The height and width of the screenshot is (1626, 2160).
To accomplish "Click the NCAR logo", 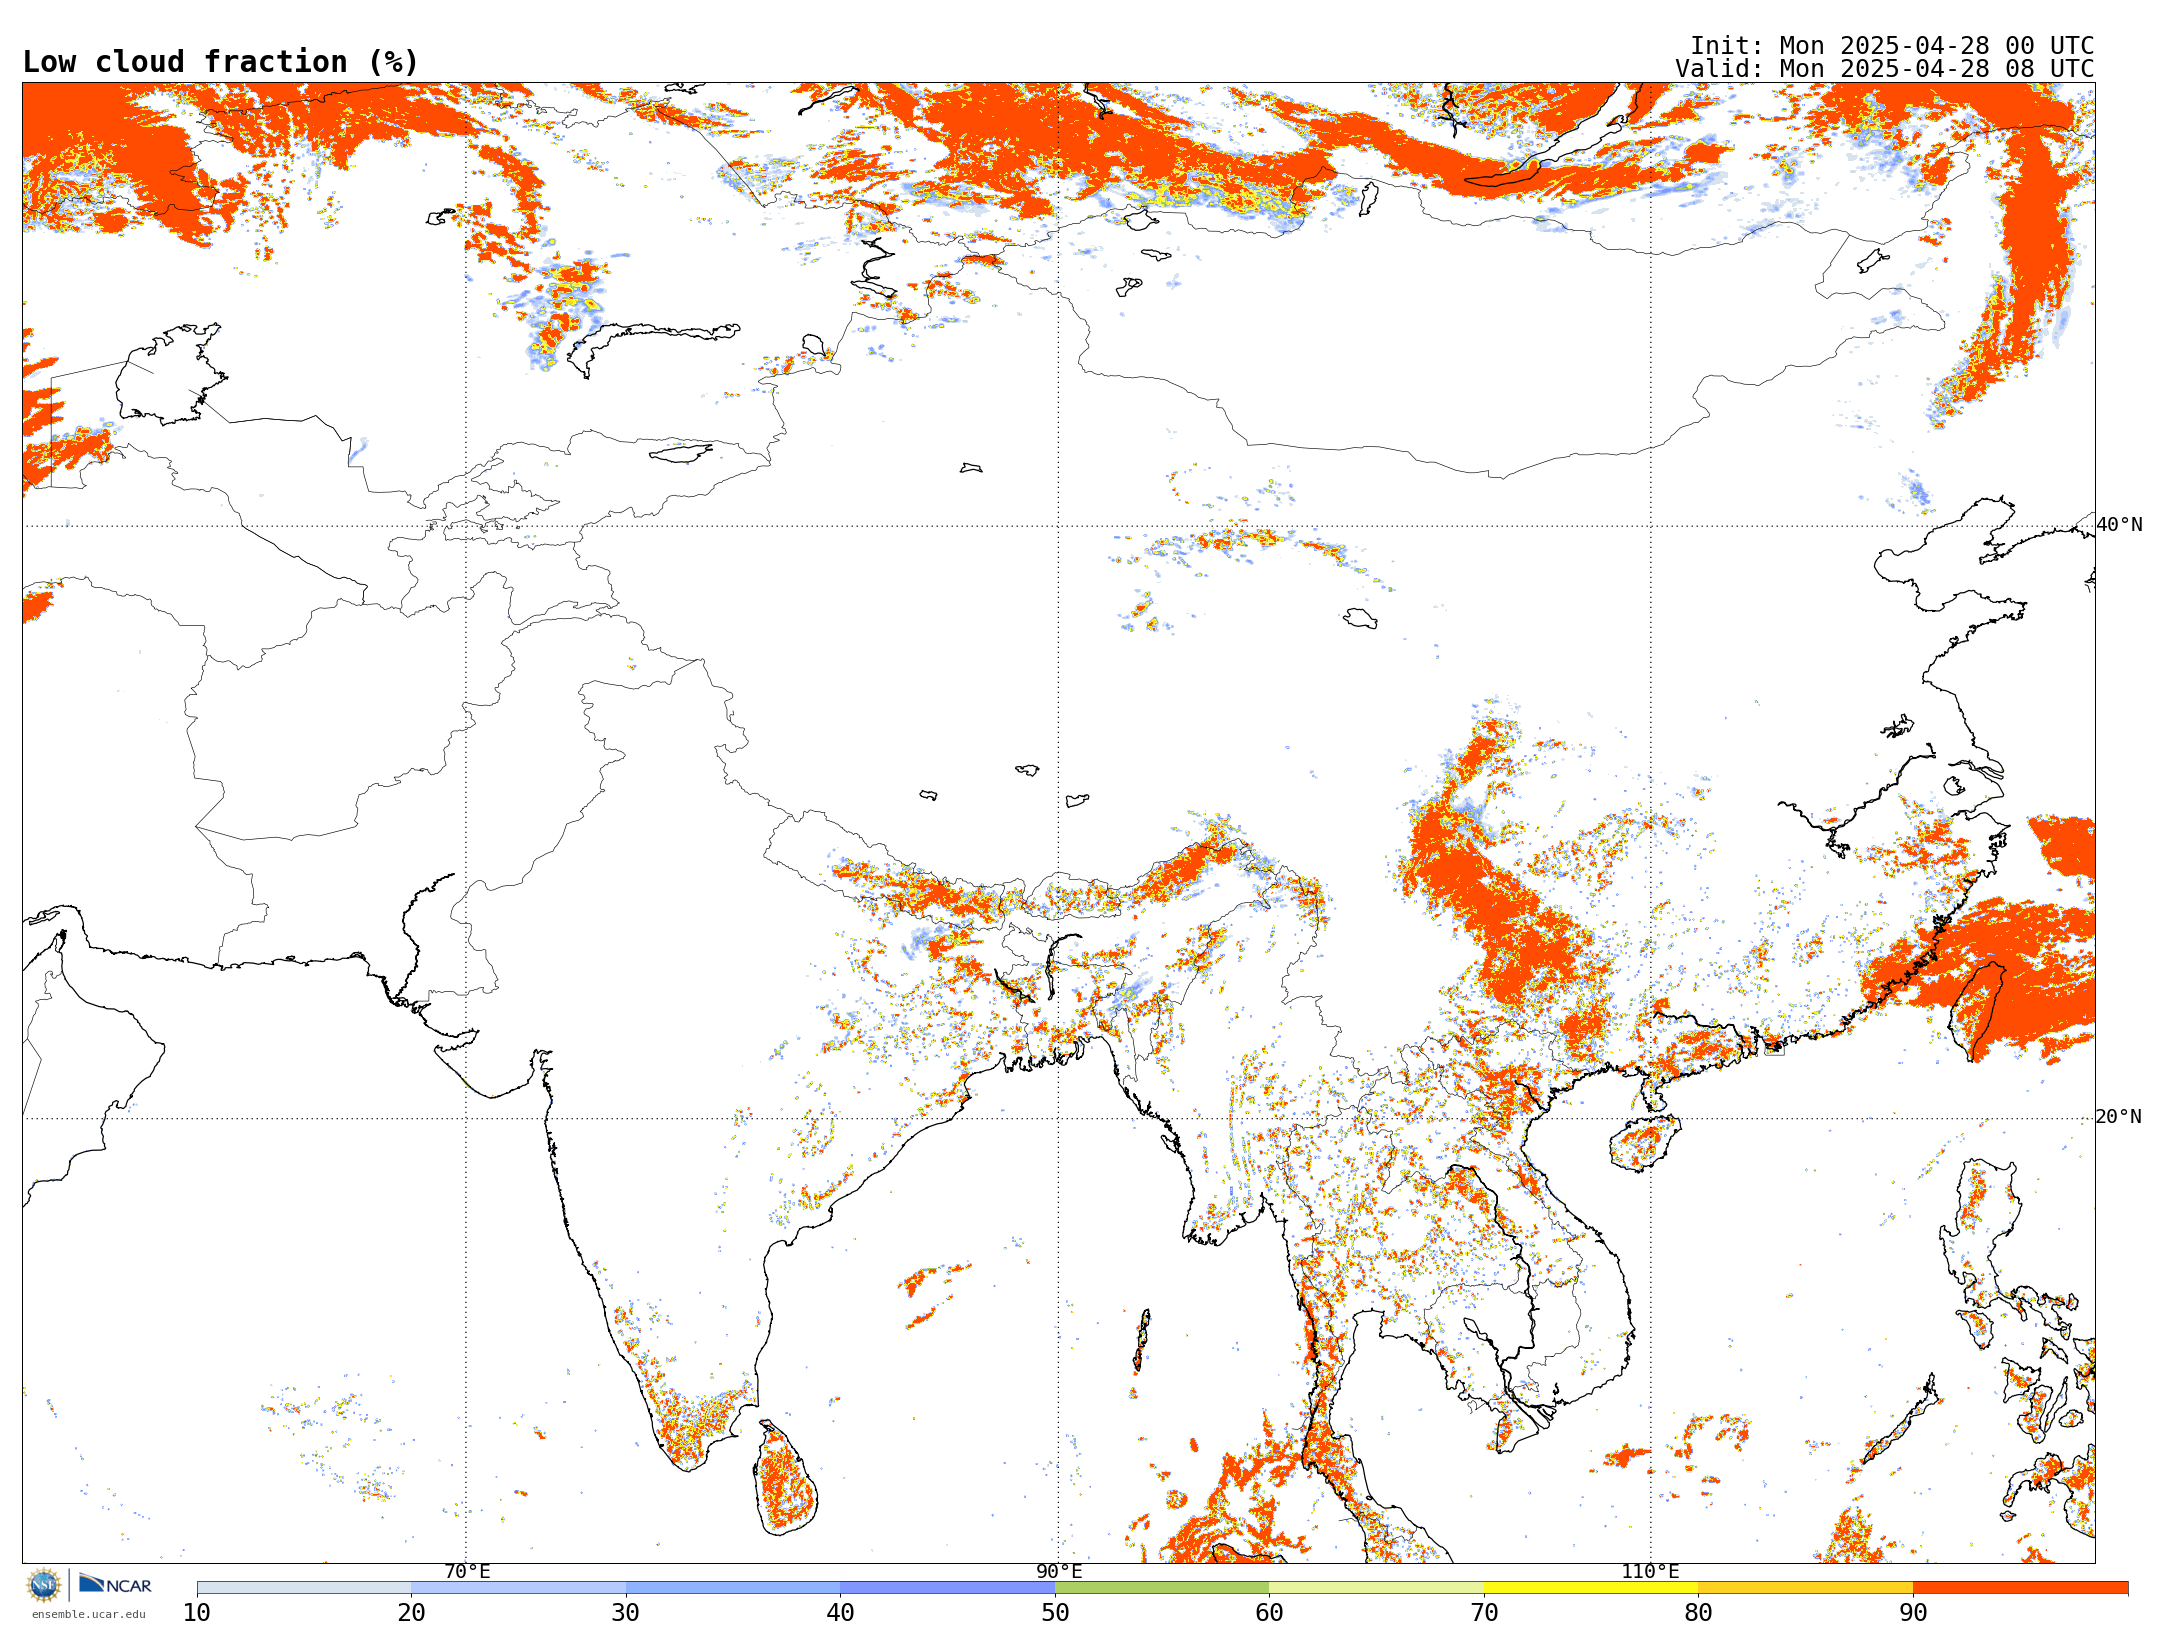I will 115,1584.
